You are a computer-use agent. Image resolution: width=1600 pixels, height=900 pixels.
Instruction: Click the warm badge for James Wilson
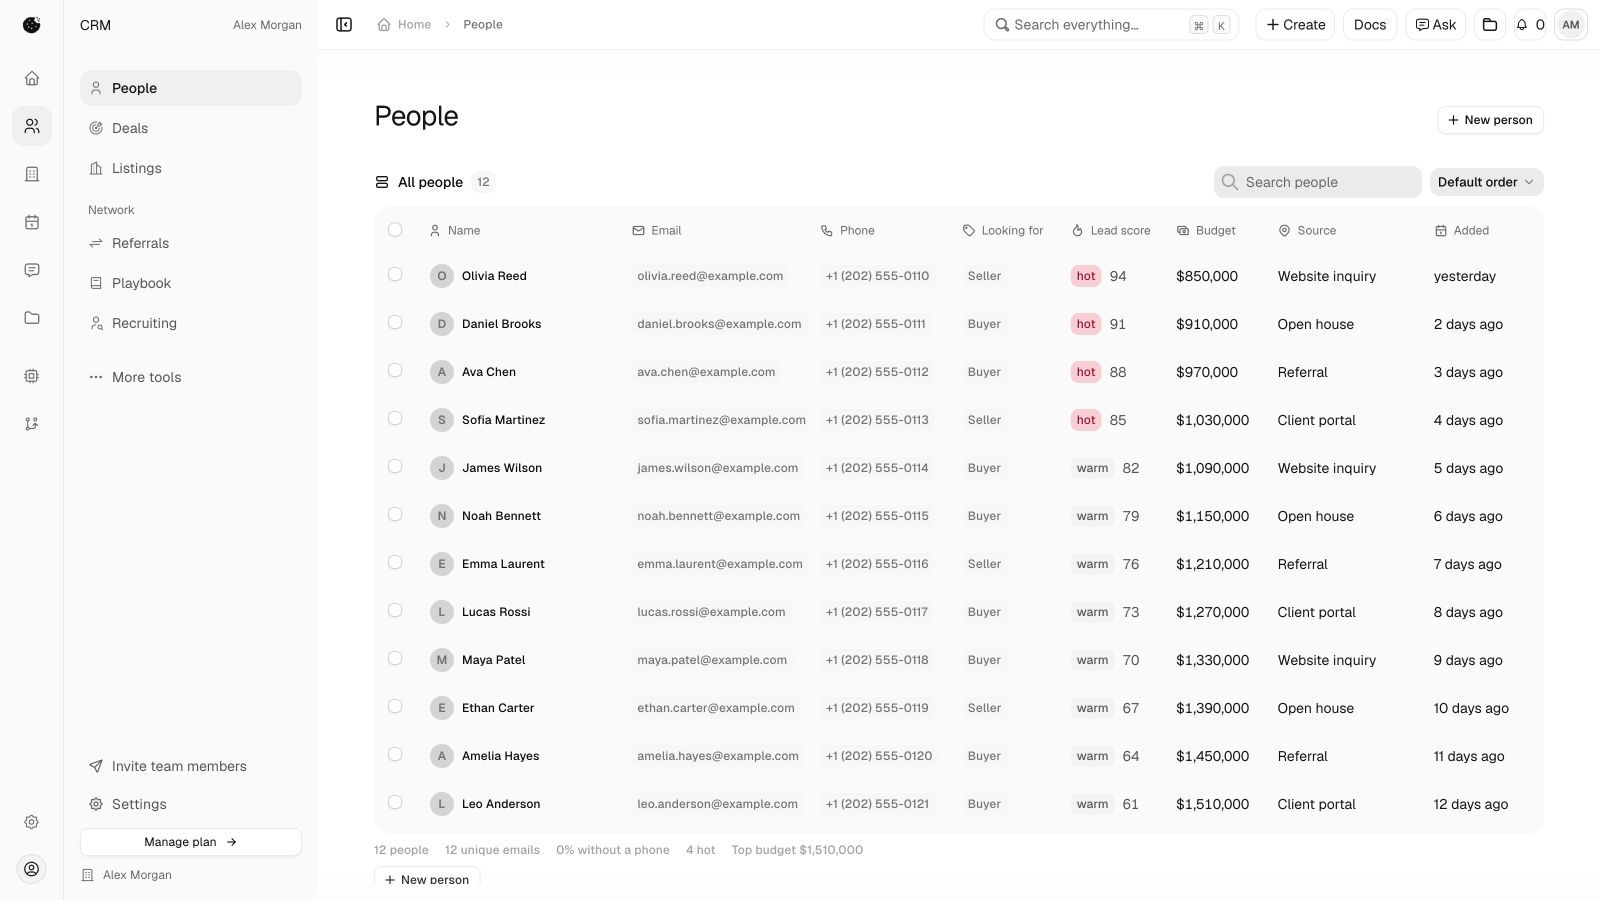(1092, 468)
